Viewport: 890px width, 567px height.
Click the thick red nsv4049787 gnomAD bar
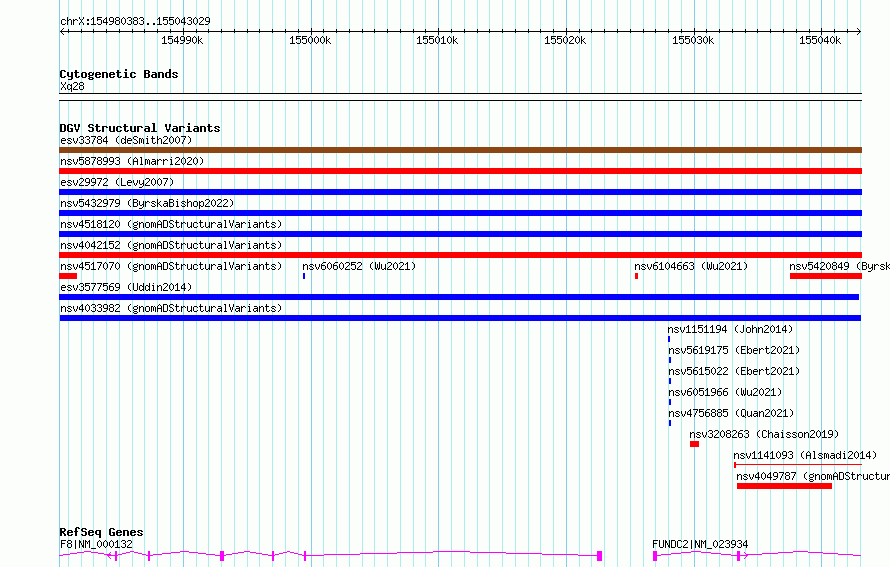pyautogui.click(x=784, y=486)
